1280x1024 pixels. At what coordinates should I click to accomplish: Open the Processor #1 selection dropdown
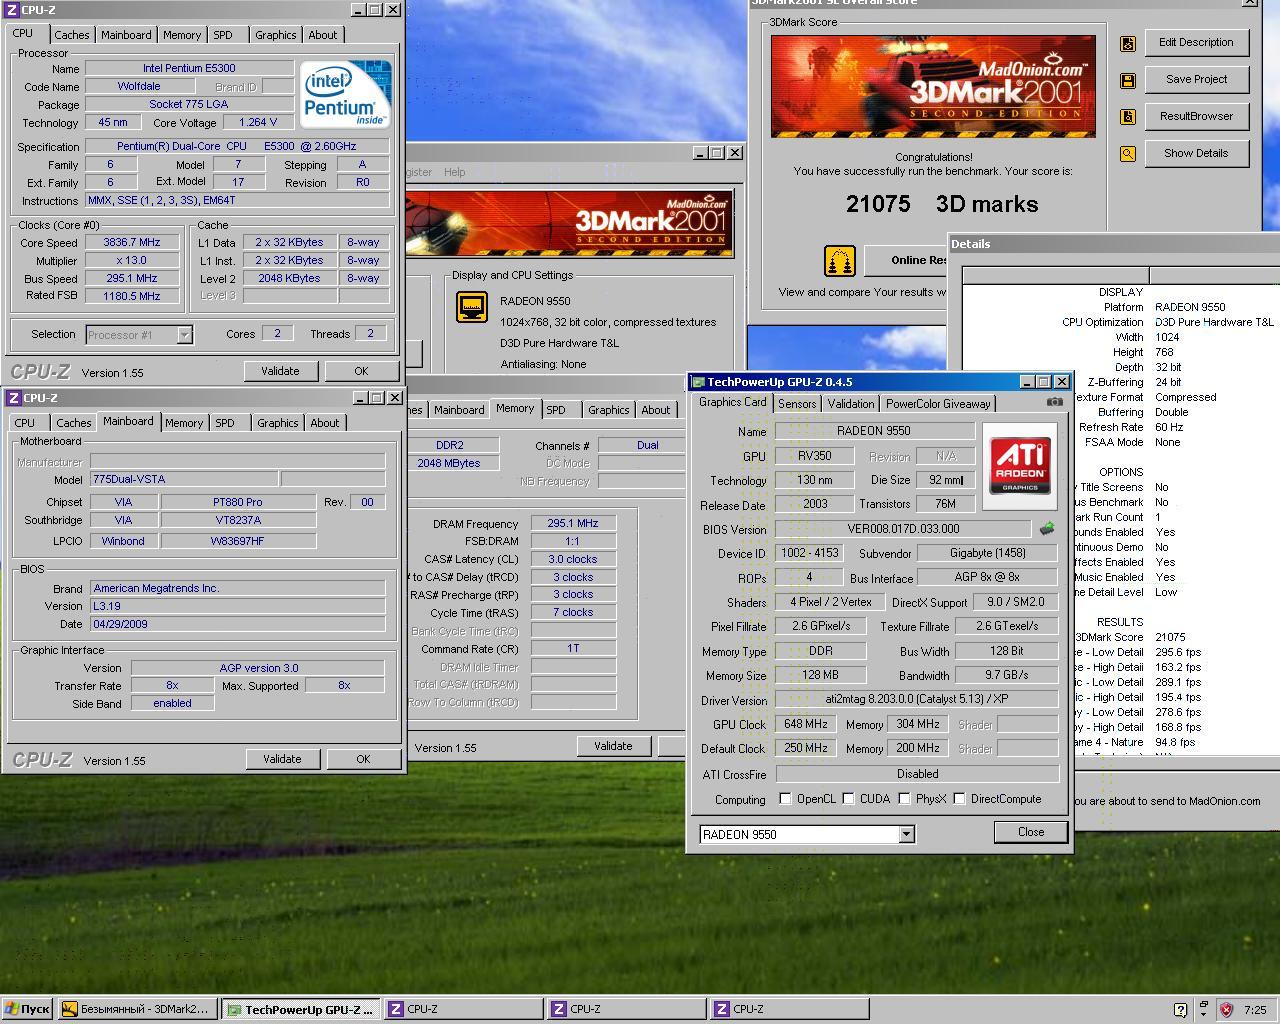(x=184, y=335)
